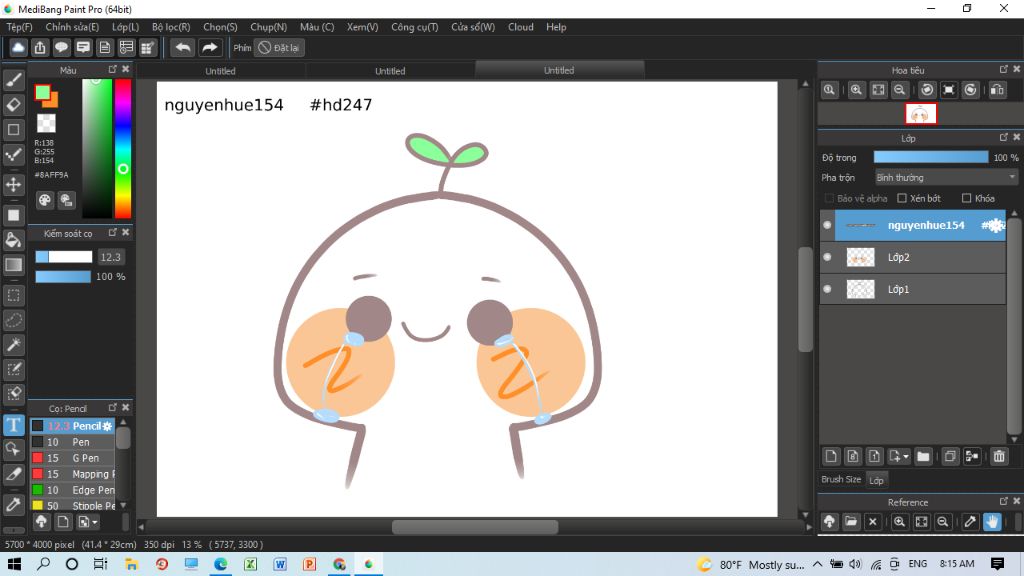Open the Xem(V) menu
Image resolution: width=1024 pixels, height=576 pixels.
click(x=362, y=27)
